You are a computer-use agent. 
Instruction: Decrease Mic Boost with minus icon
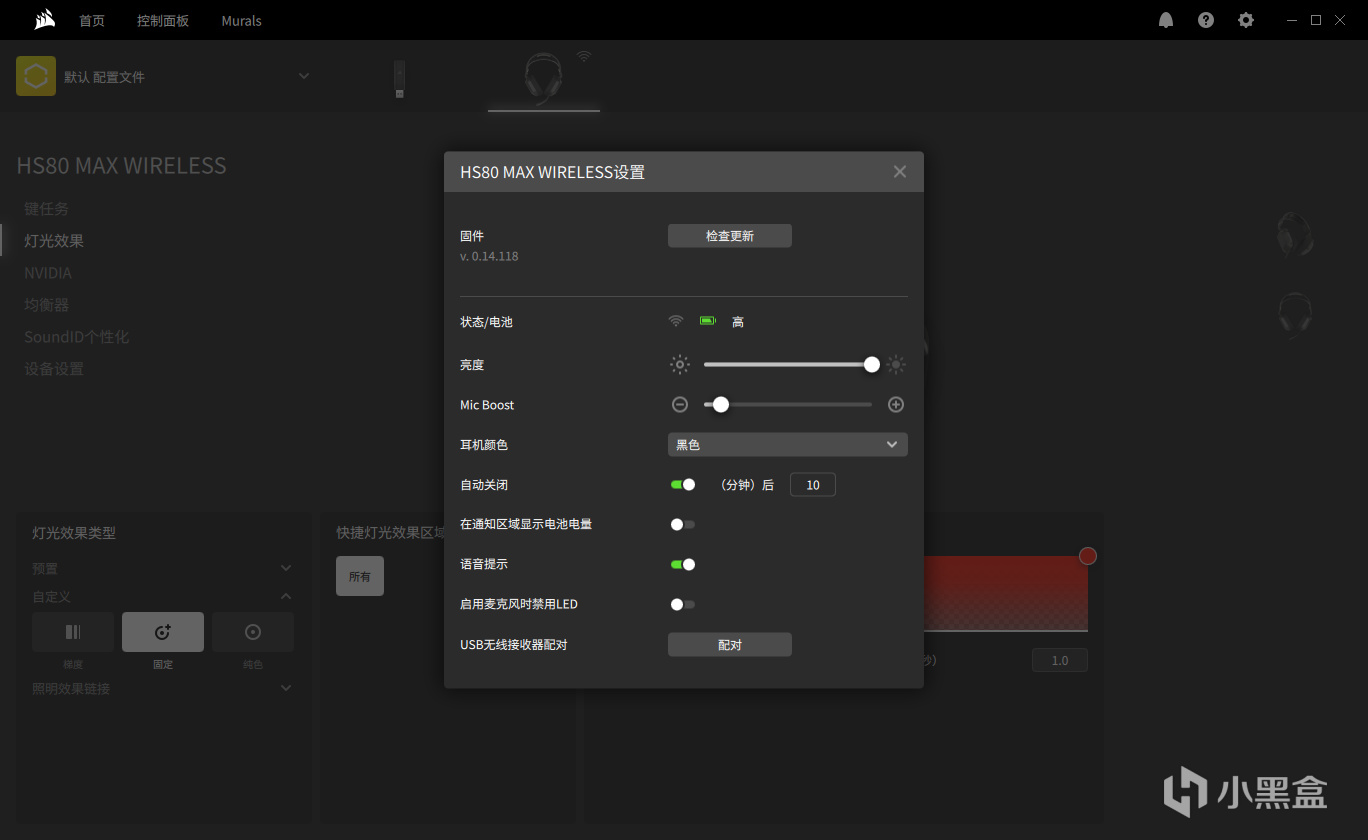tap(680, 405)
